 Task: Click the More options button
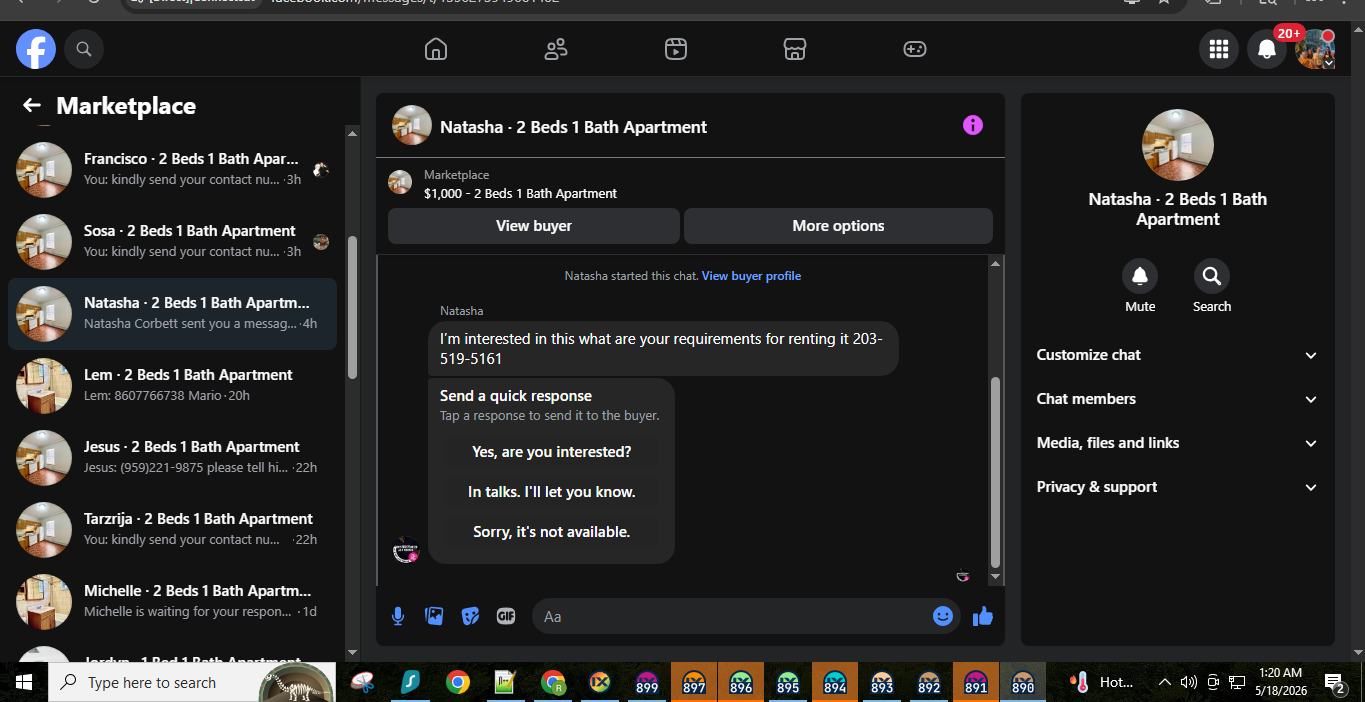[x=838, y=226]
